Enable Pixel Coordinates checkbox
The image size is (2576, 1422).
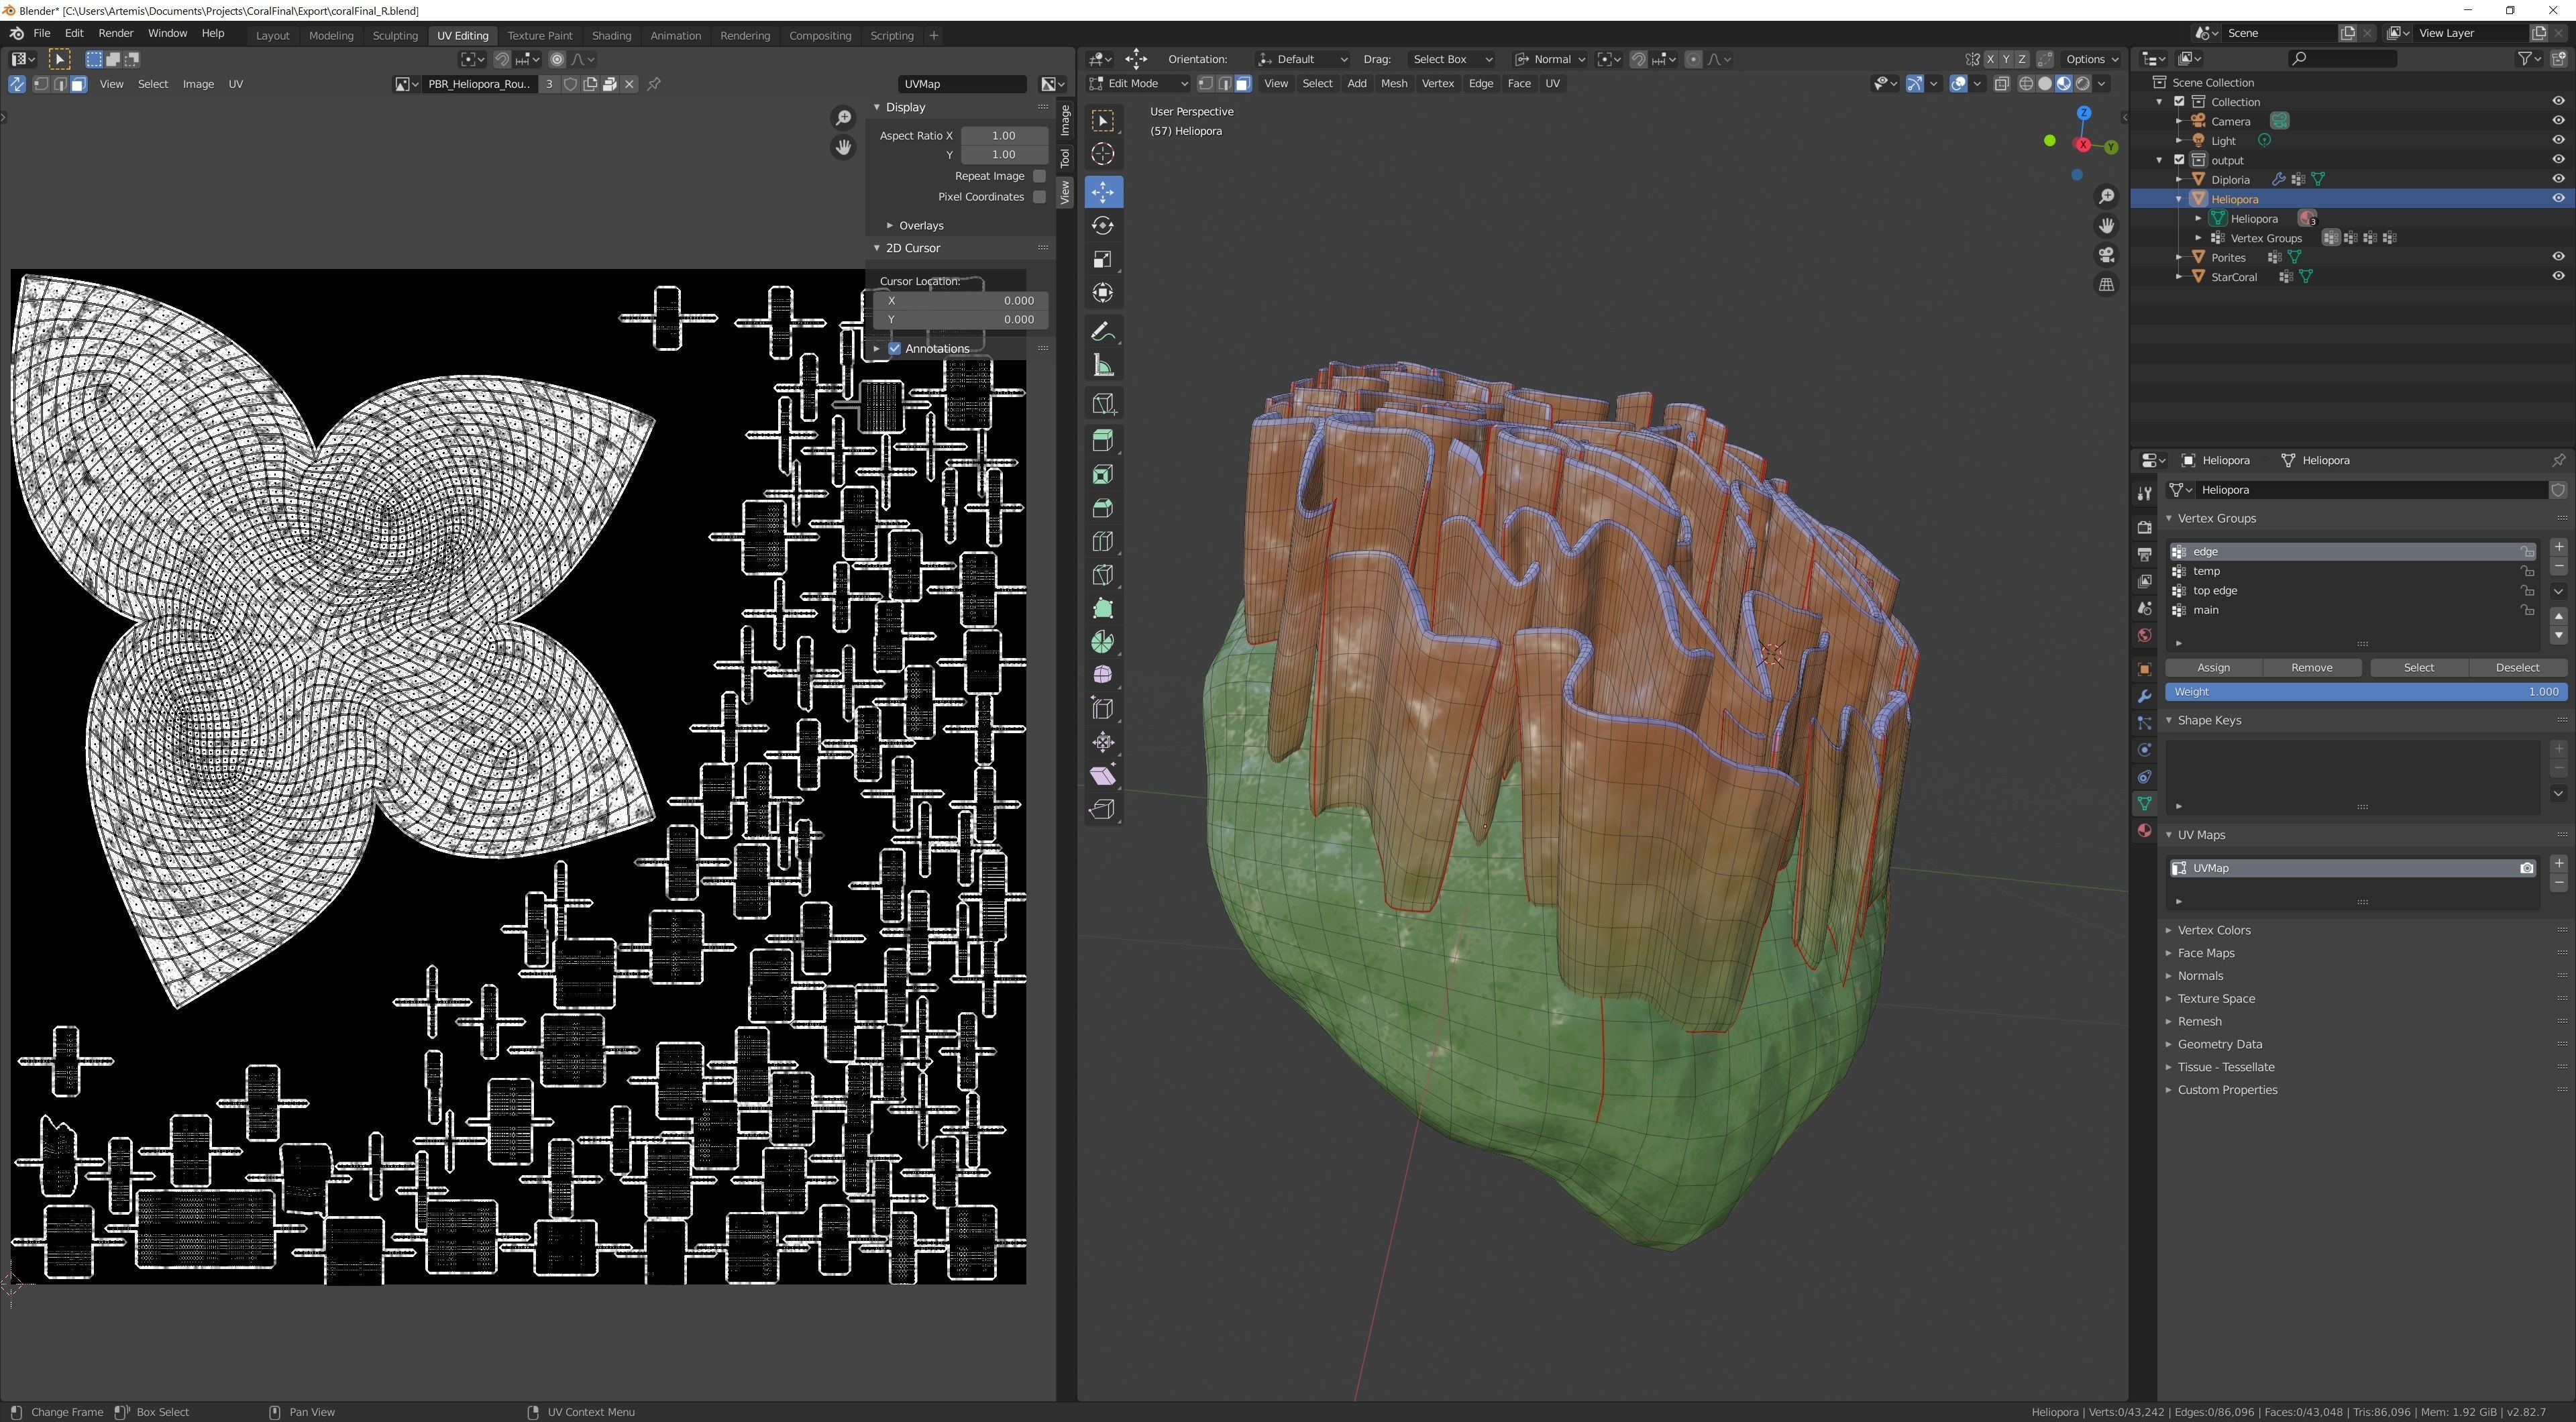(x=1039, y=197)
